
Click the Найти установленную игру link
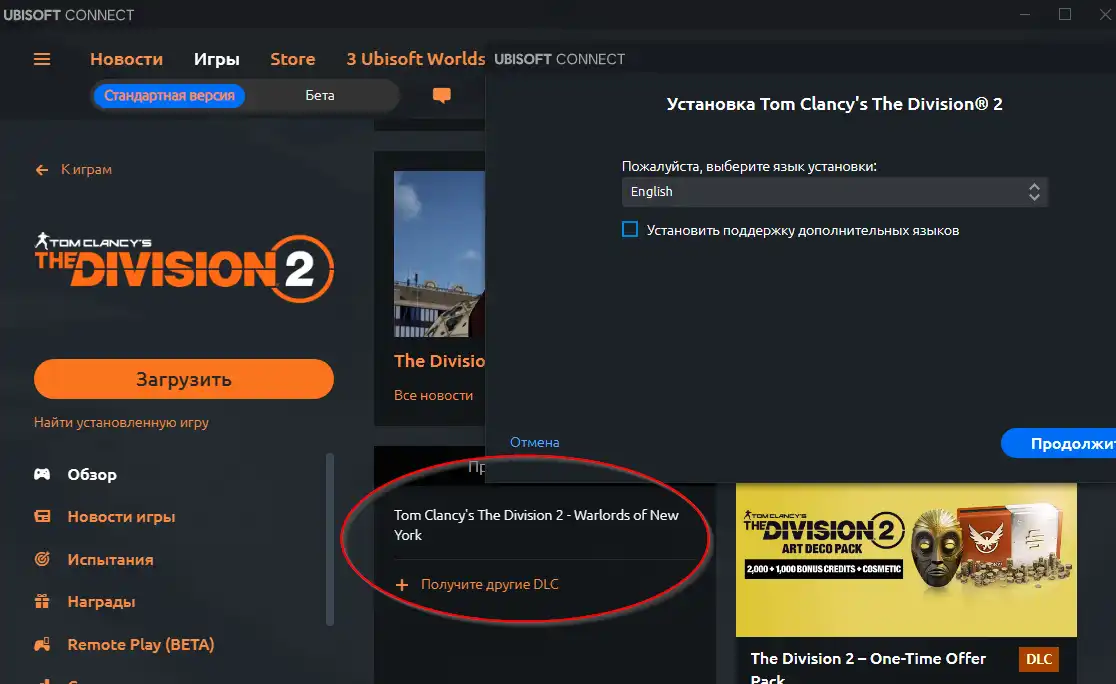[122, 423]
